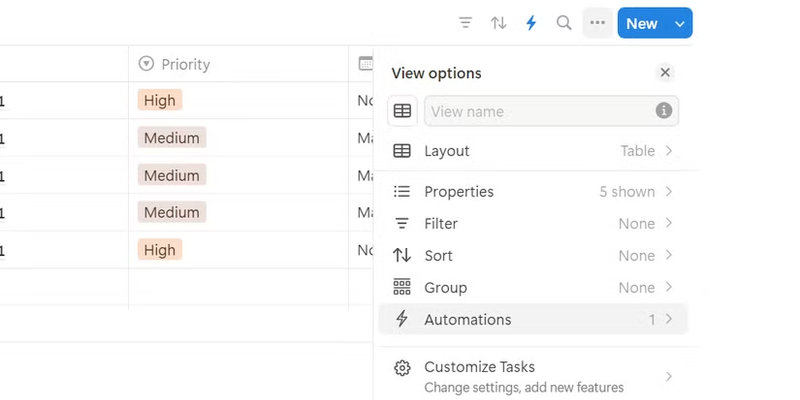The image size is (800, 400).
Task: Click the view icon beside View name field
Action: pos(402,111)
